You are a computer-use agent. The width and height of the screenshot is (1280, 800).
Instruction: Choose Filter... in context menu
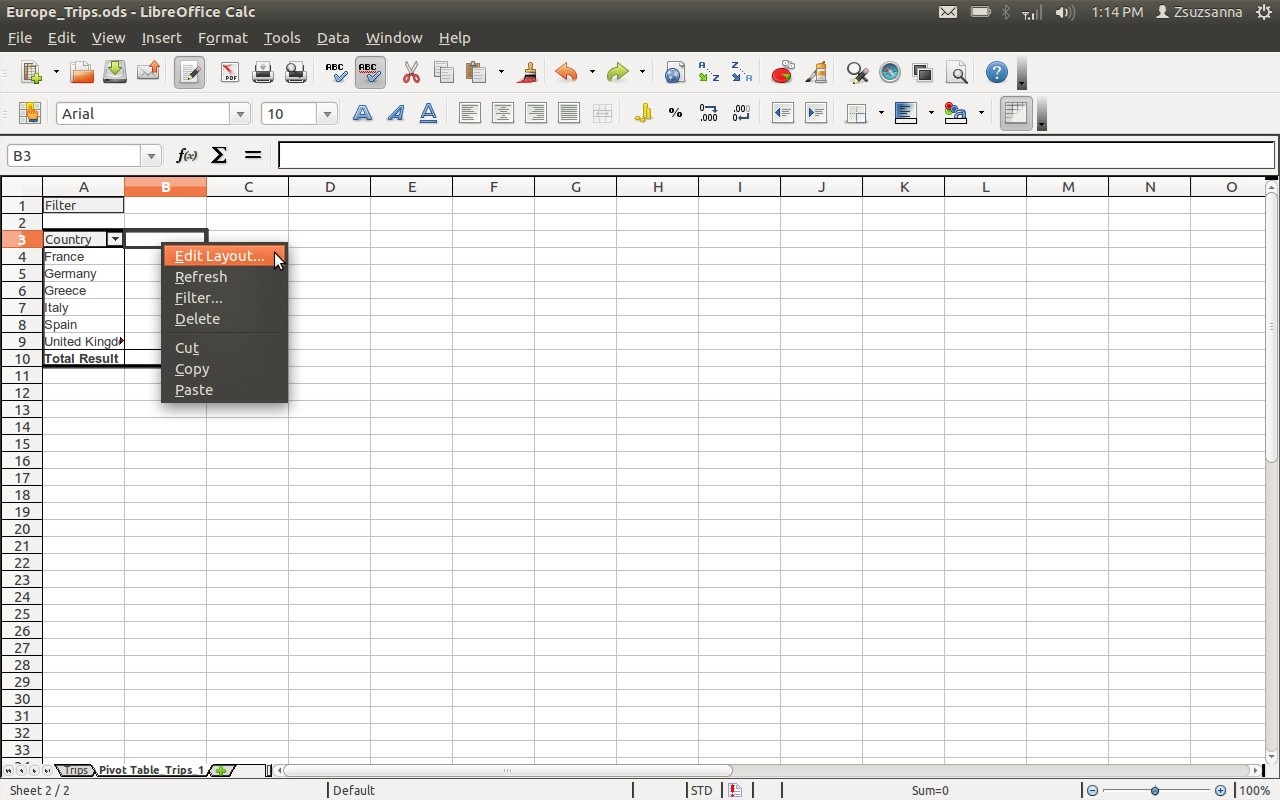tap(225, 298)
